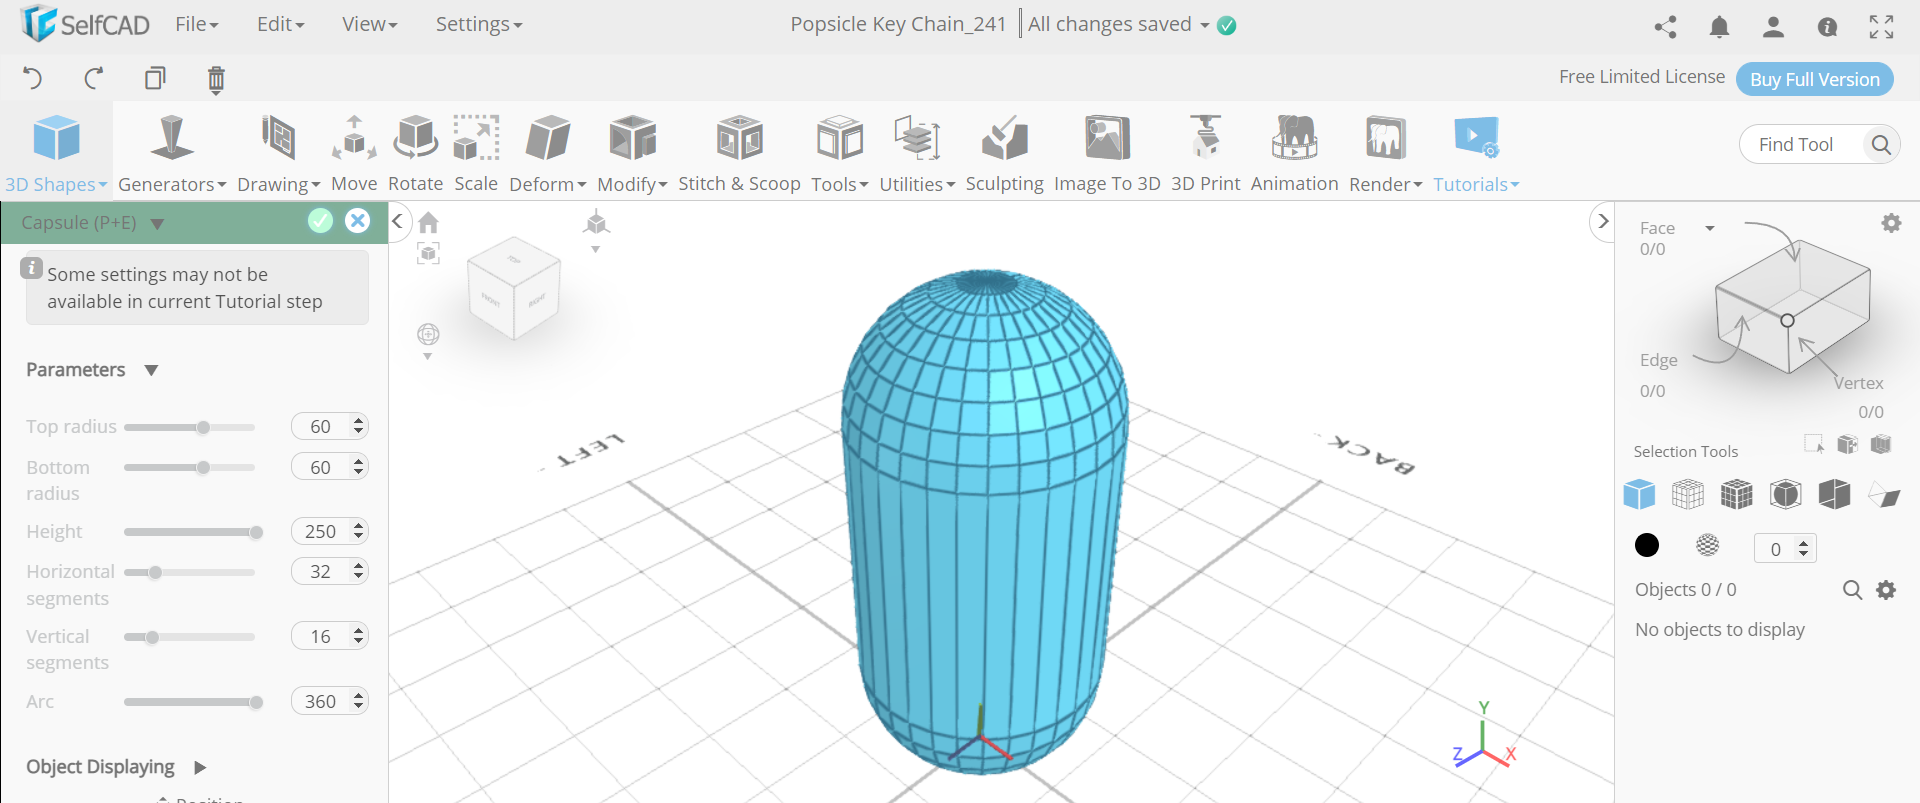Select the Scale tool
The height and width of the screenshot is (803, 1920).
click(476, 152)
